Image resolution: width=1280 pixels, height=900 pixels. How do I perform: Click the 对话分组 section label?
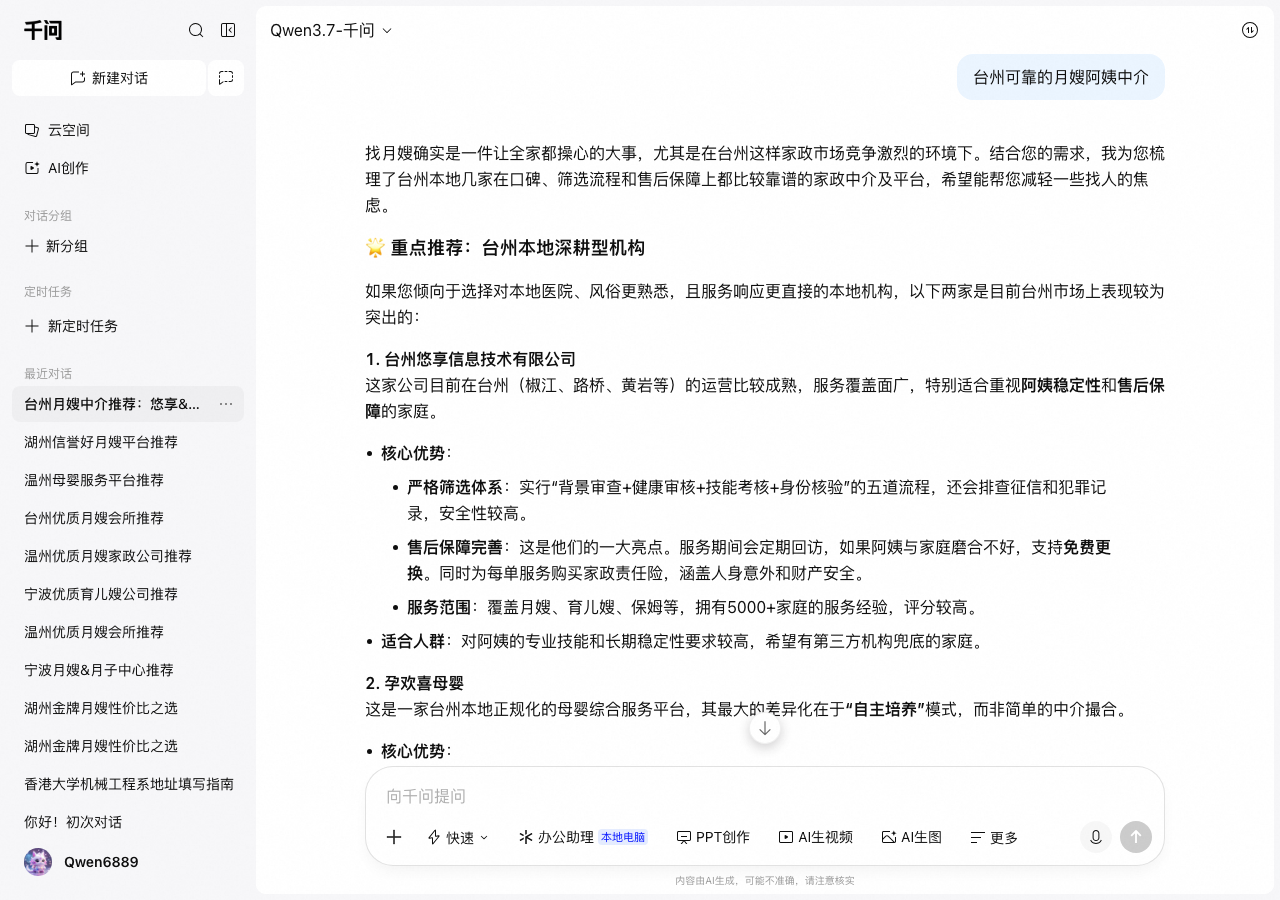[48, 215]
